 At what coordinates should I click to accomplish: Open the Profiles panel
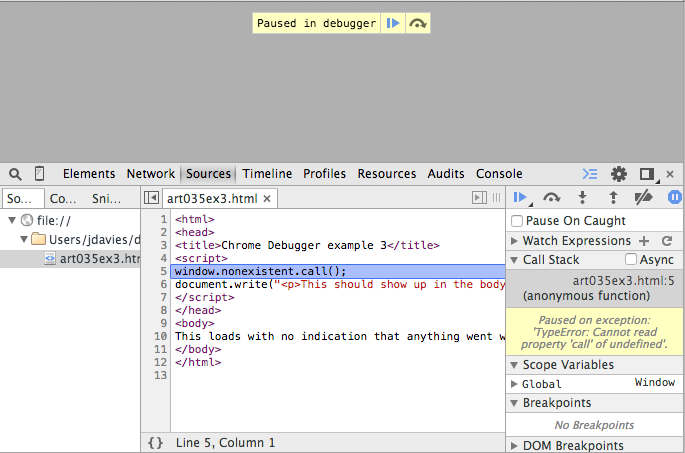[x=325, y=174]
